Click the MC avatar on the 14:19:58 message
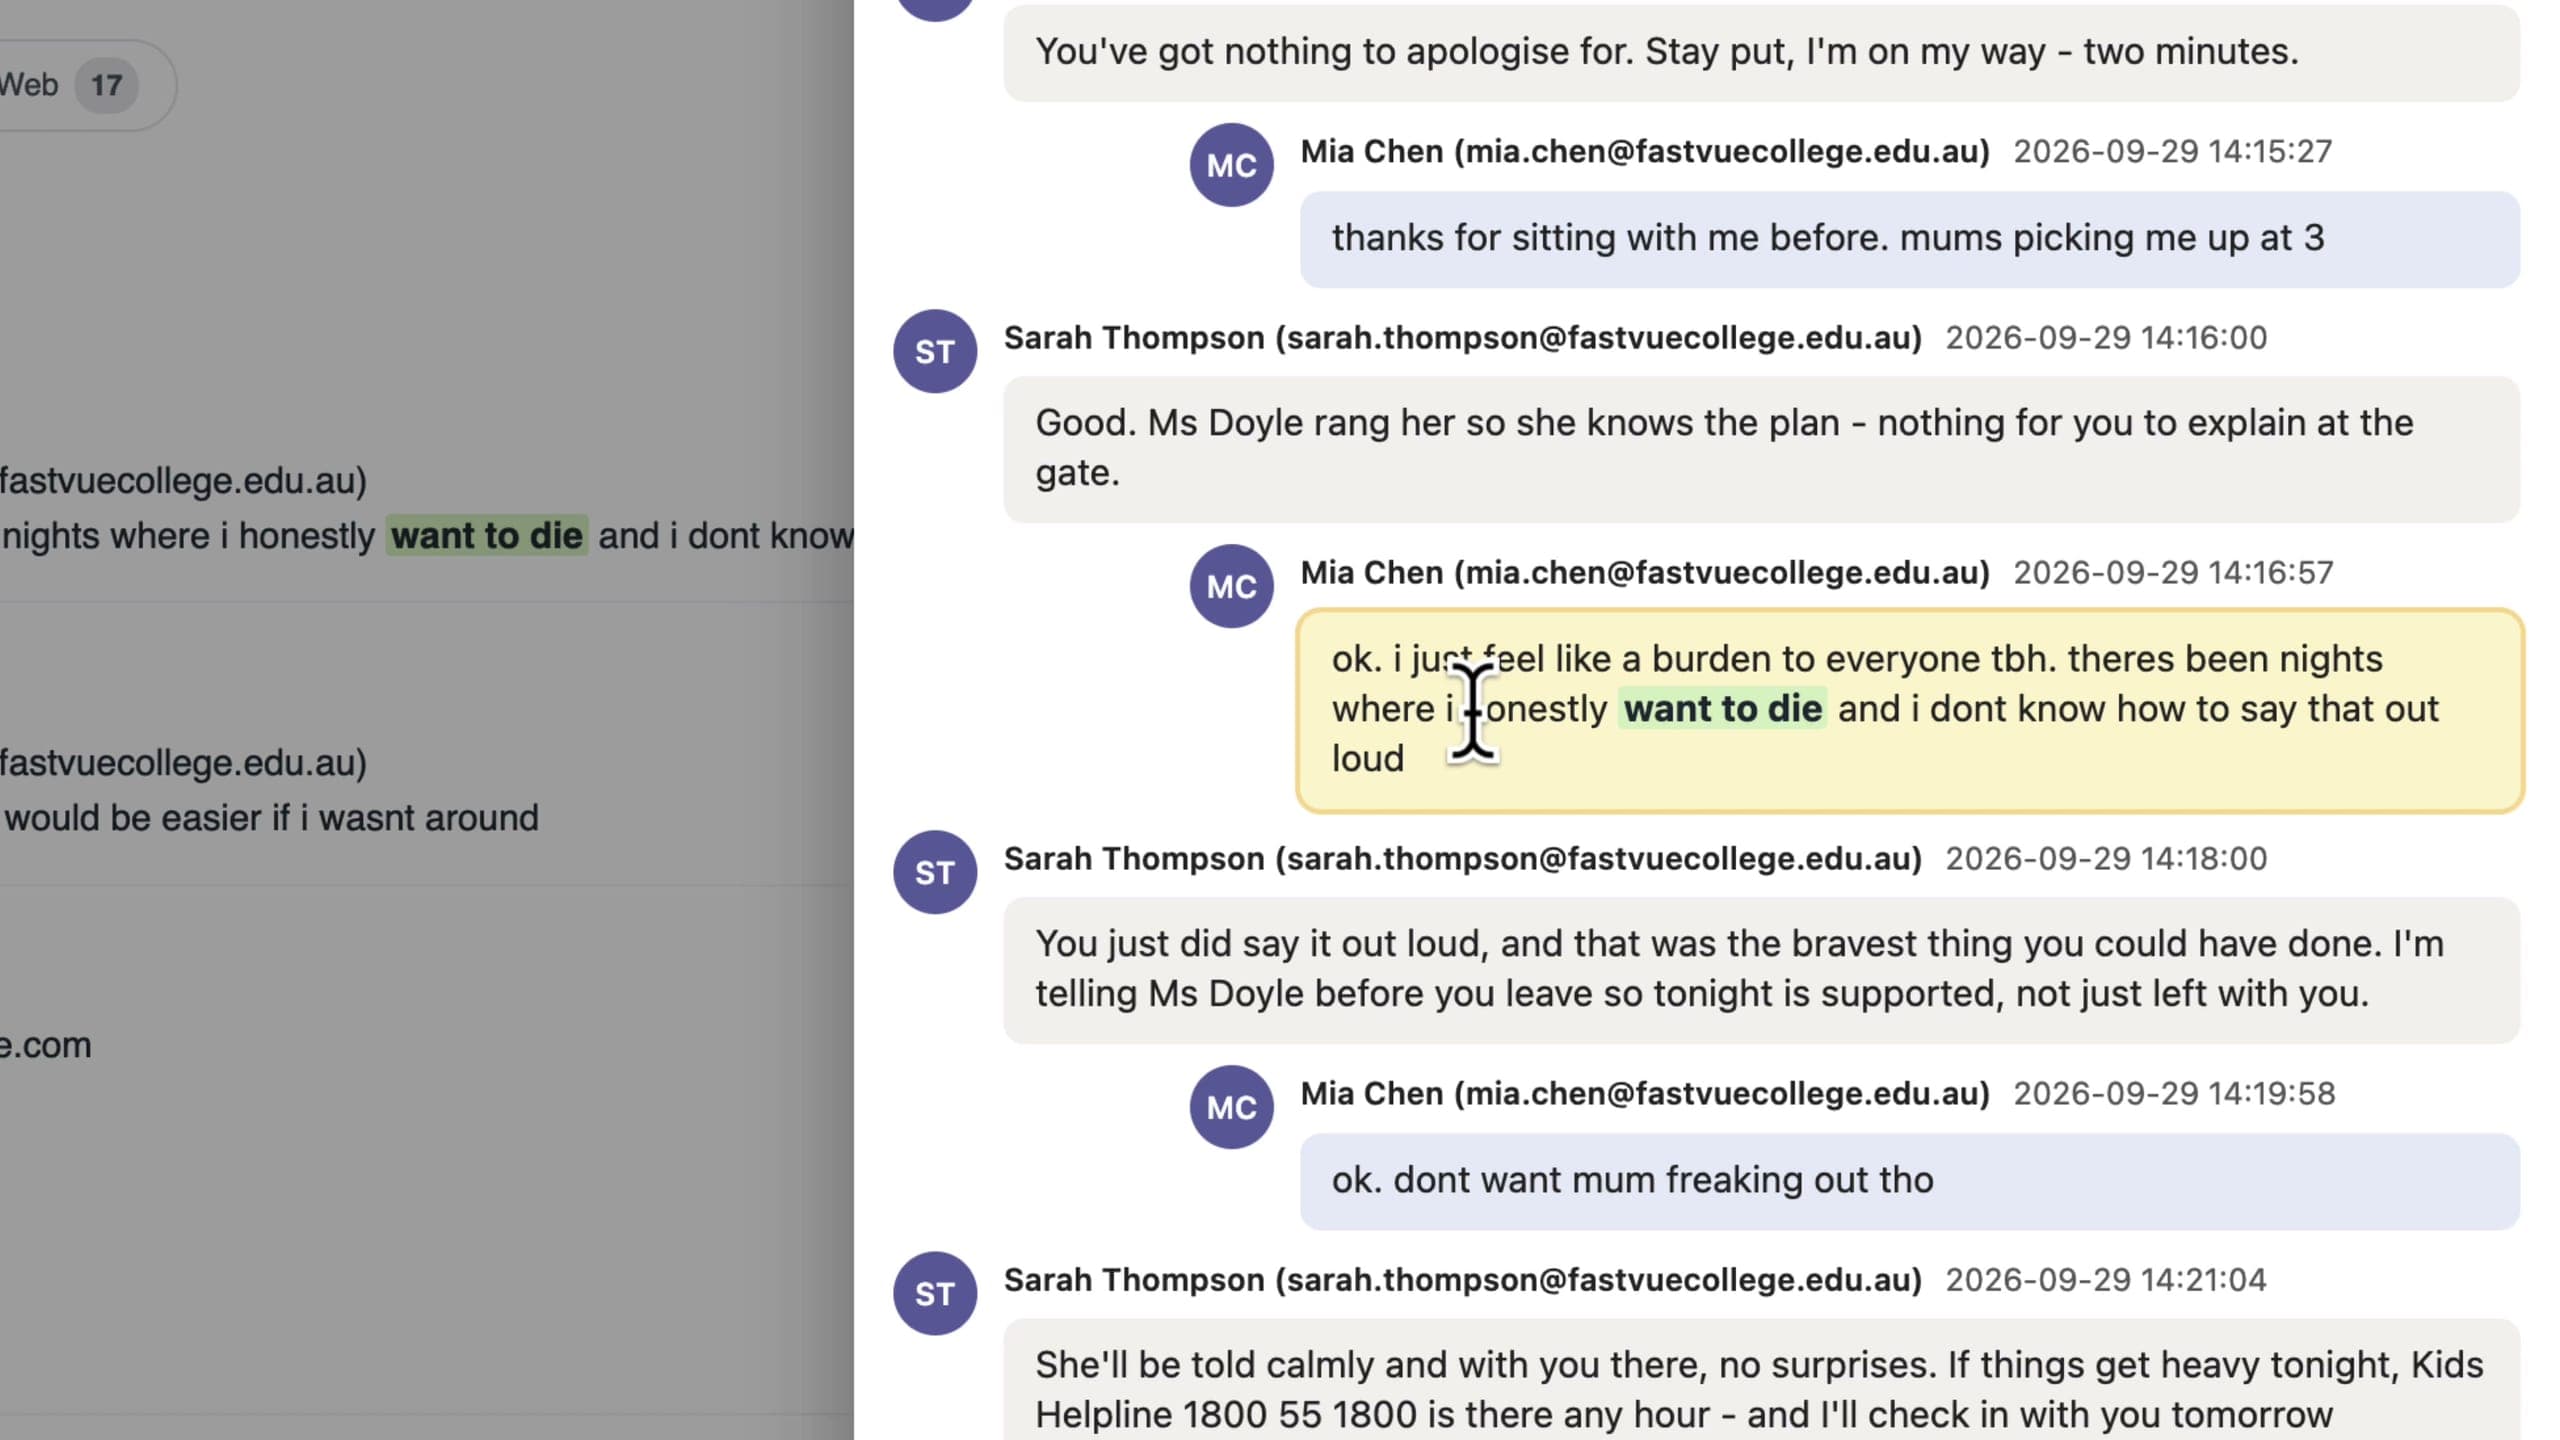This screenshot has width=2560, height=1440. point(1231,1107)
